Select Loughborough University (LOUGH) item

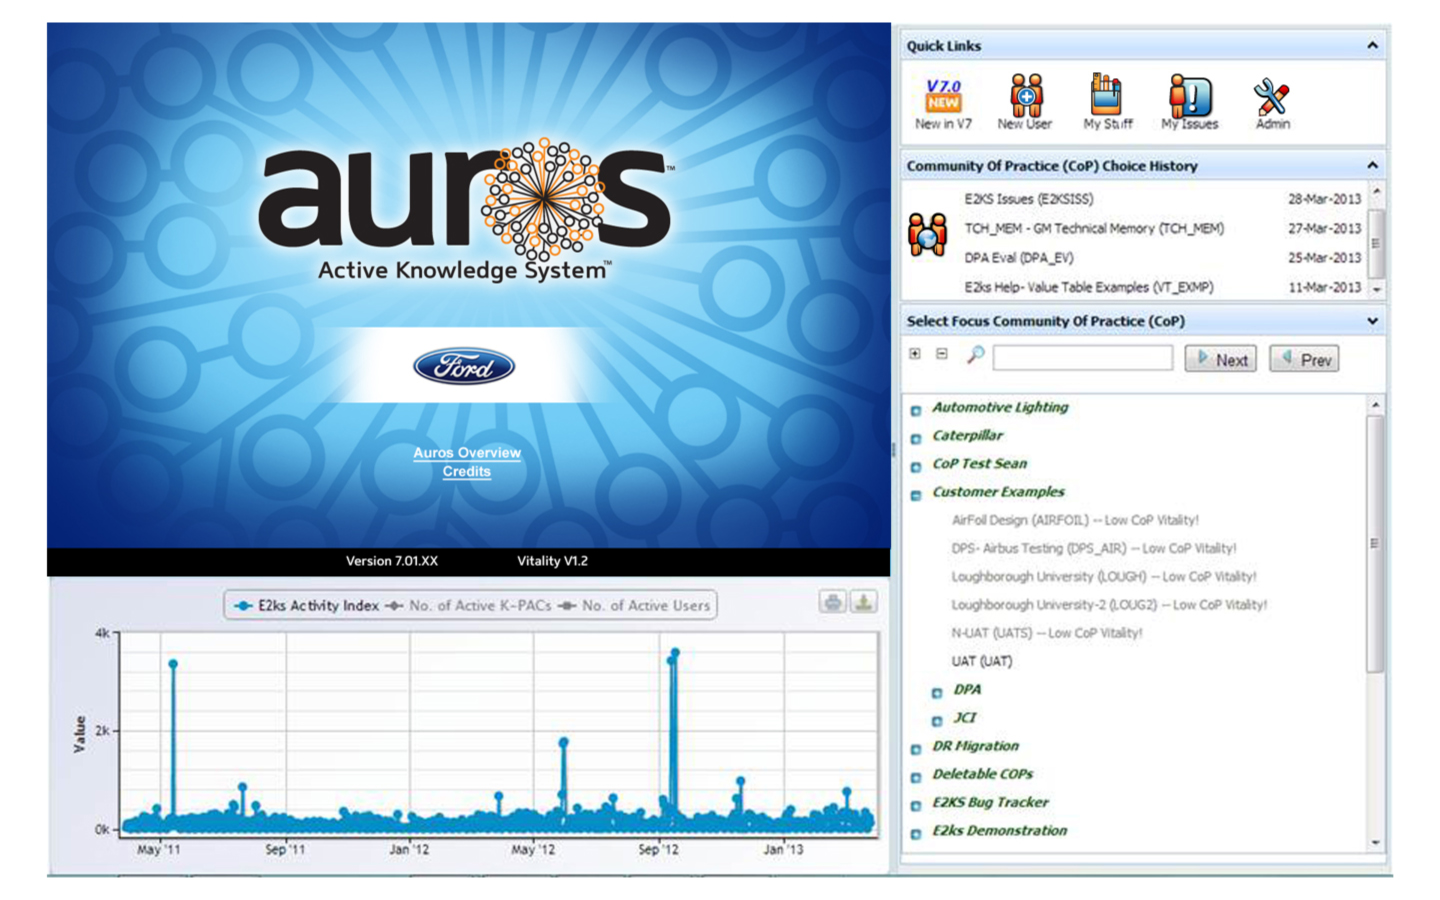1104,576
